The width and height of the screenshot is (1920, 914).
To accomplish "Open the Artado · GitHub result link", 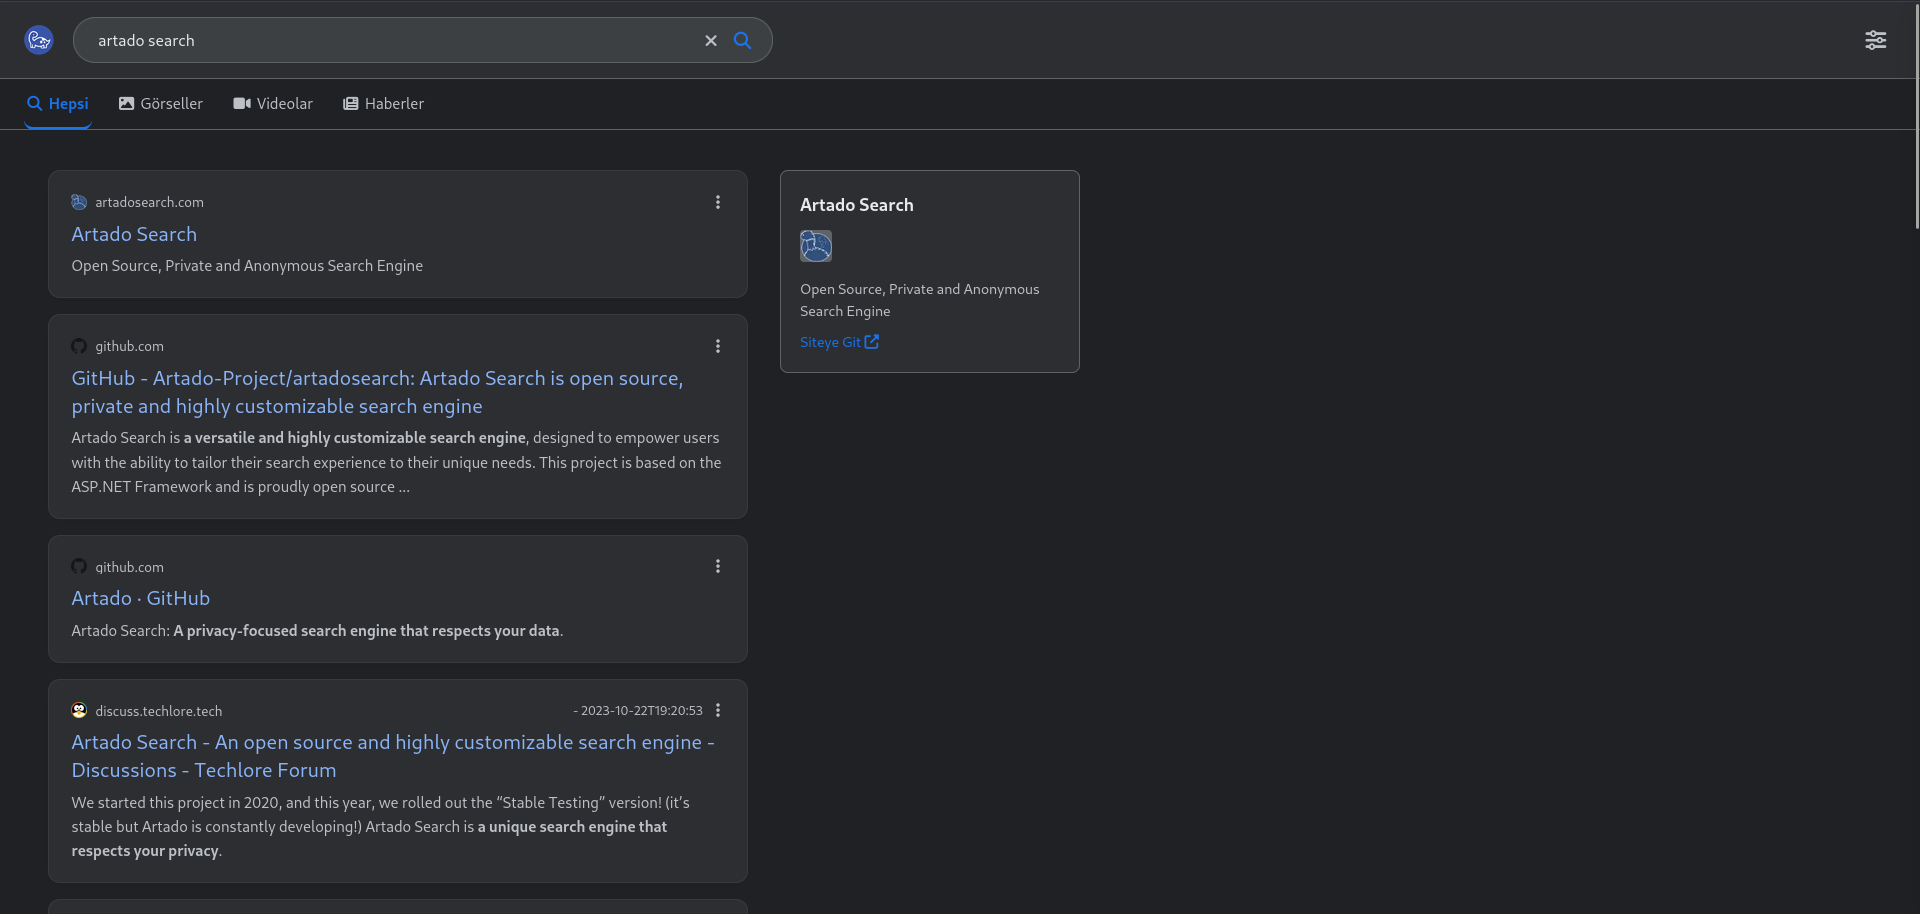I will (x=140, y=599).
